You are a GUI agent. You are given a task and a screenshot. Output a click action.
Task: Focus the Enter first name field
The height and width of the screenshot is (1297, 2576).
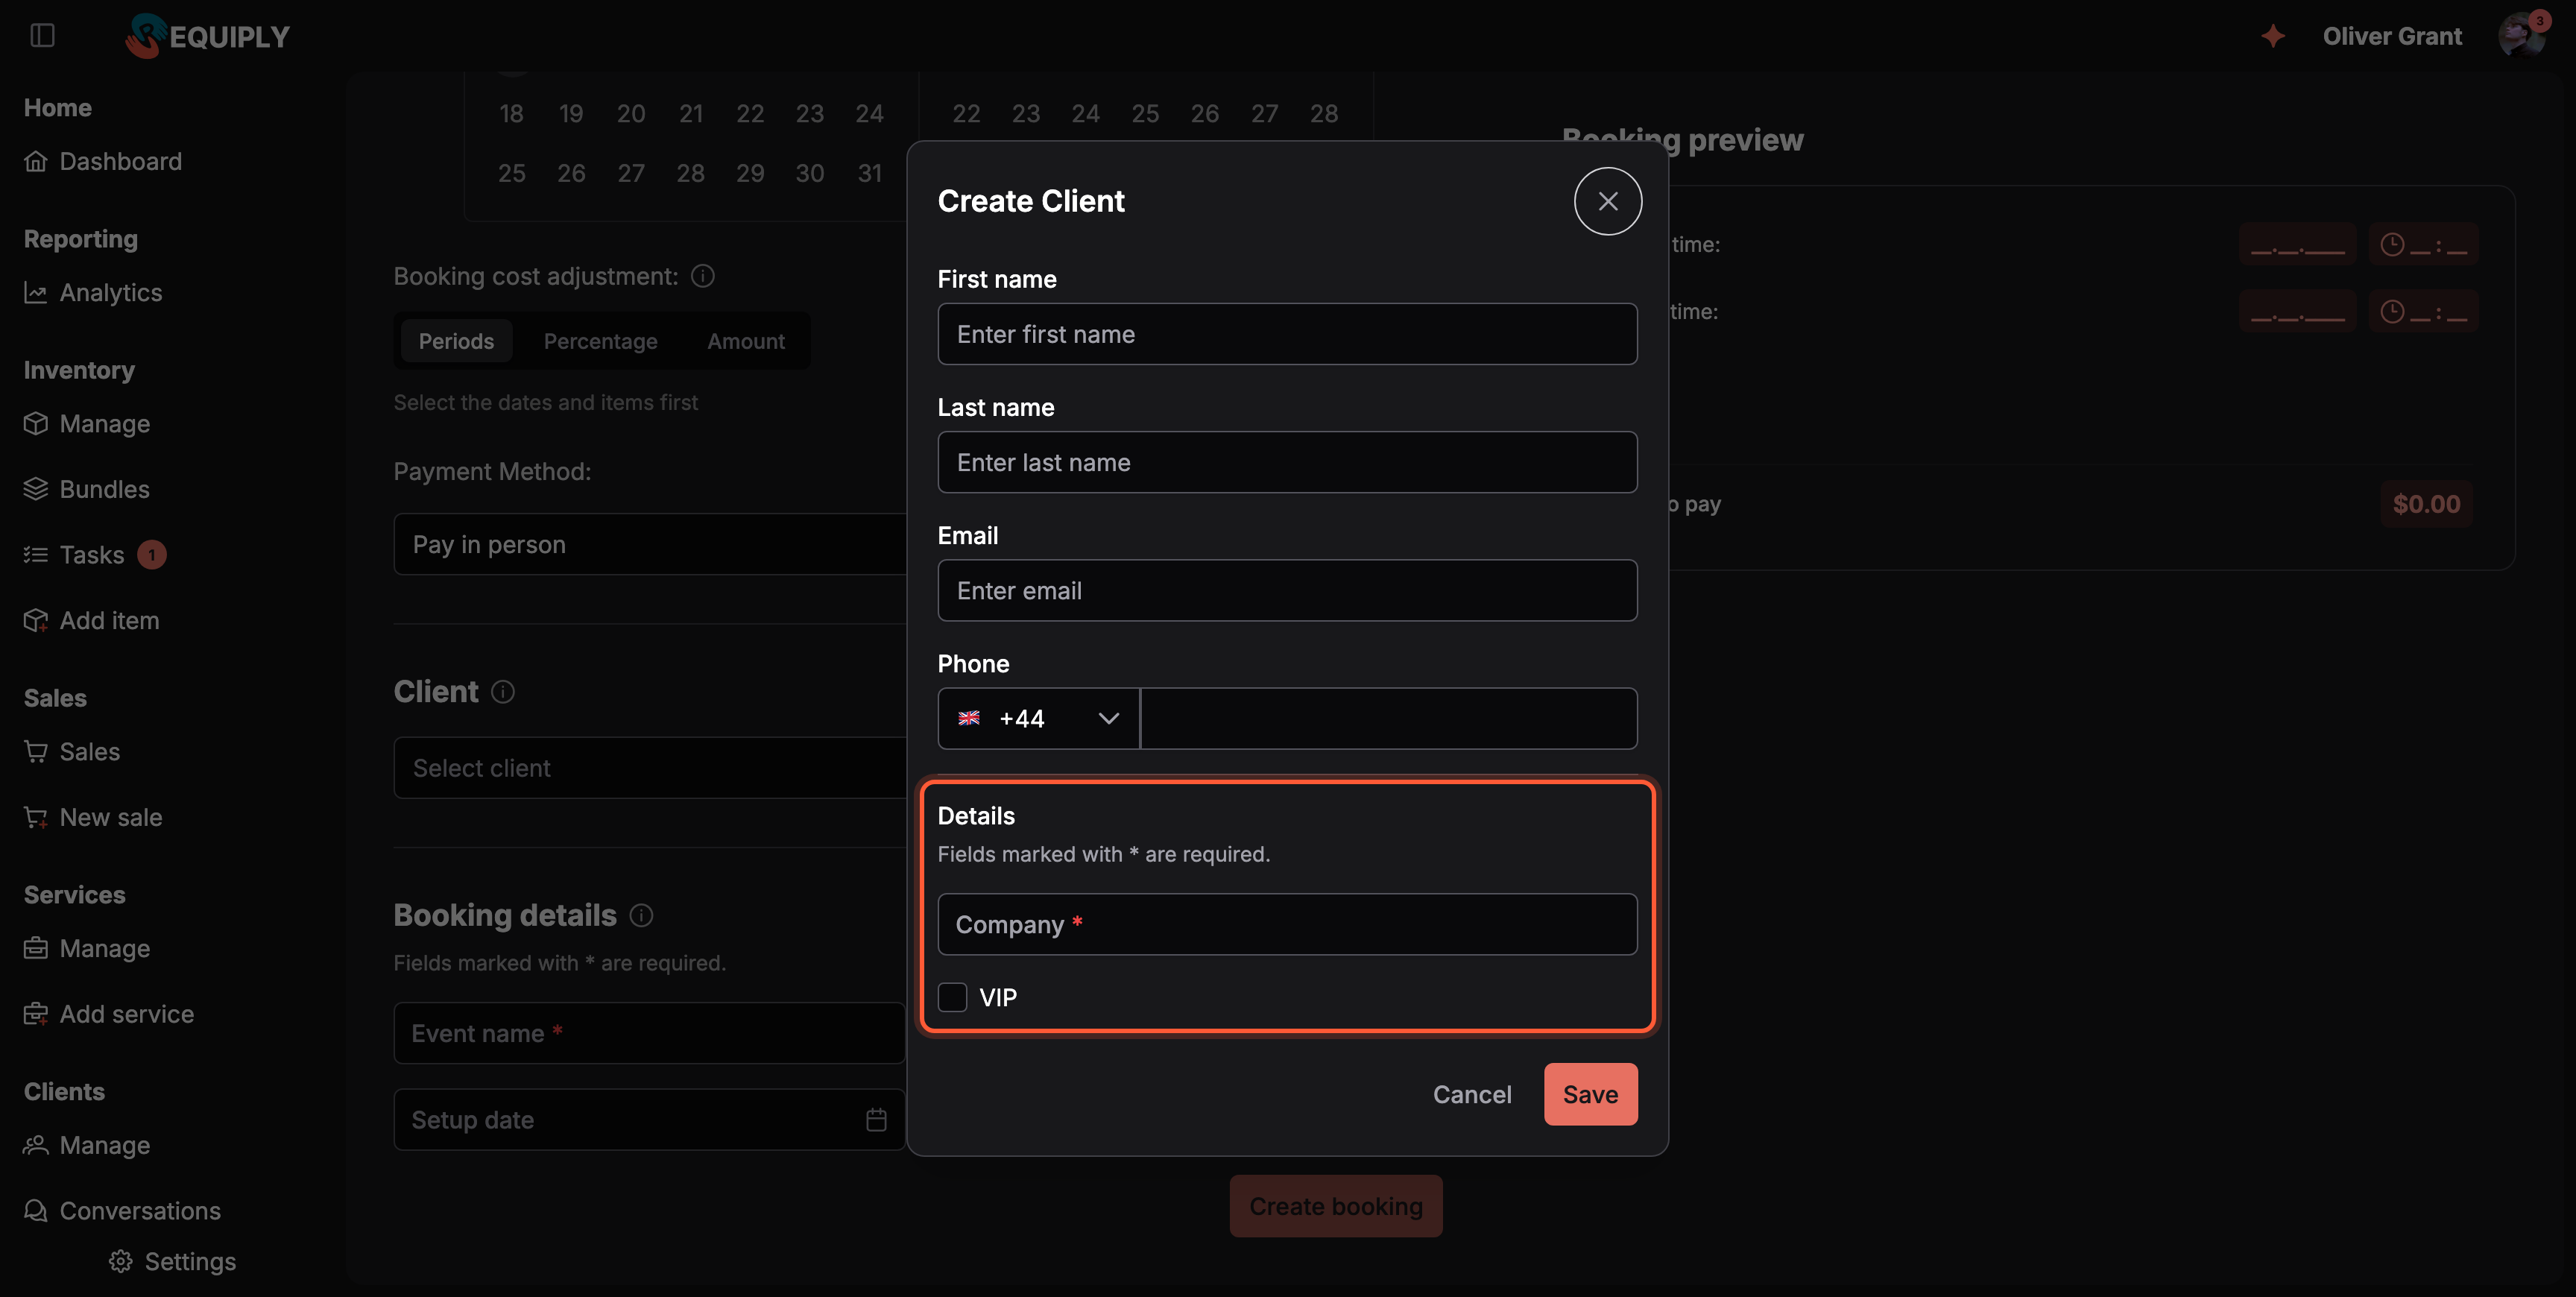[x=1287, y=334]
